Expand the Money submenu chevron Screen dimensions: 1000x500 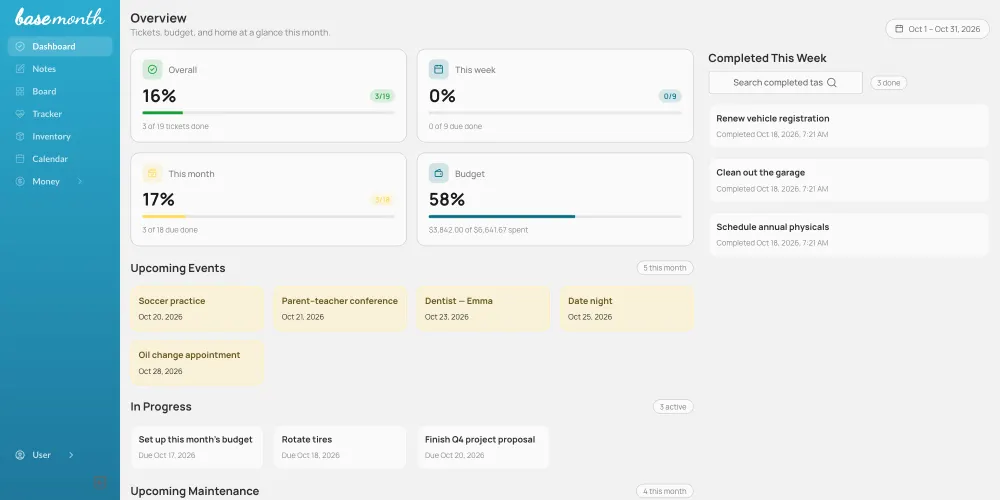[x=80, y=182]
